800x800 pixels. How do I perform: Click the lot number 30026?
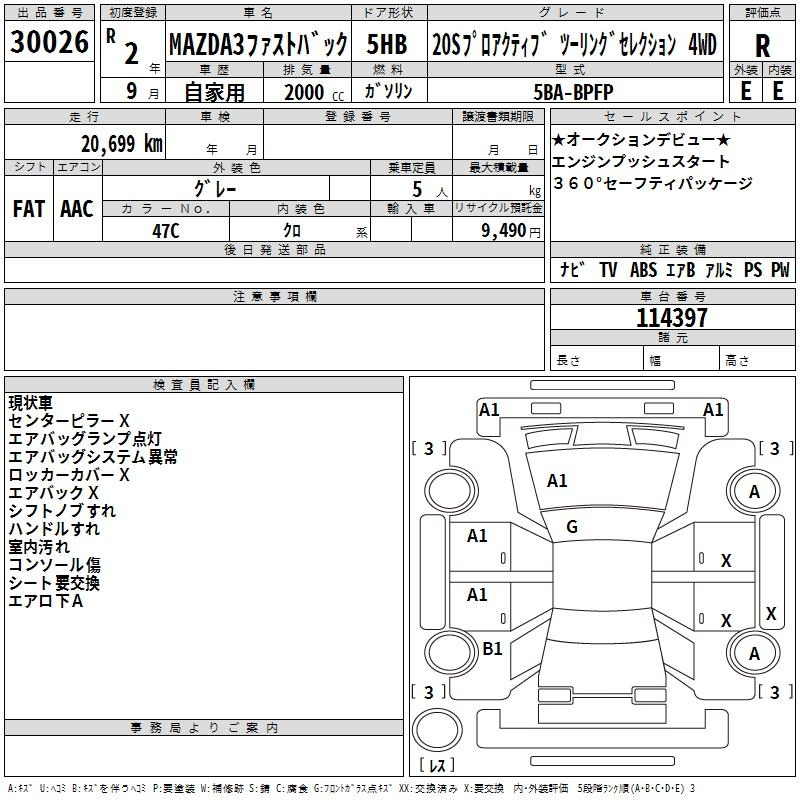[x=49, y=42]
